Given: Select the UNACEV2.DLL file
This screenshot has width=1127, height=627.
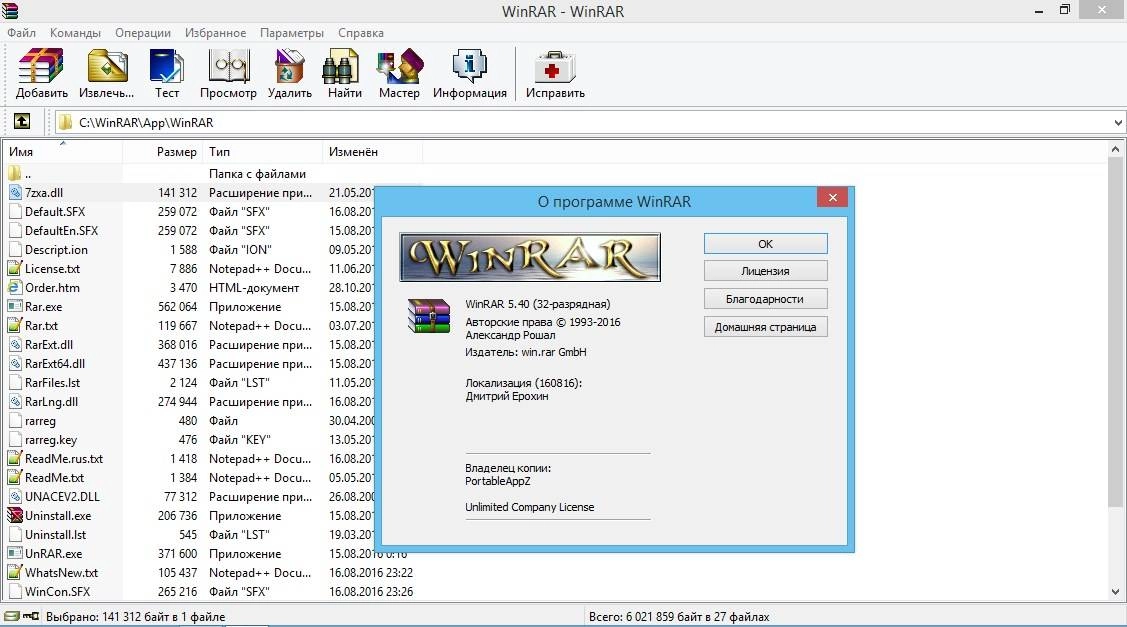Looking at the screenshot, I should coord(63,497).
